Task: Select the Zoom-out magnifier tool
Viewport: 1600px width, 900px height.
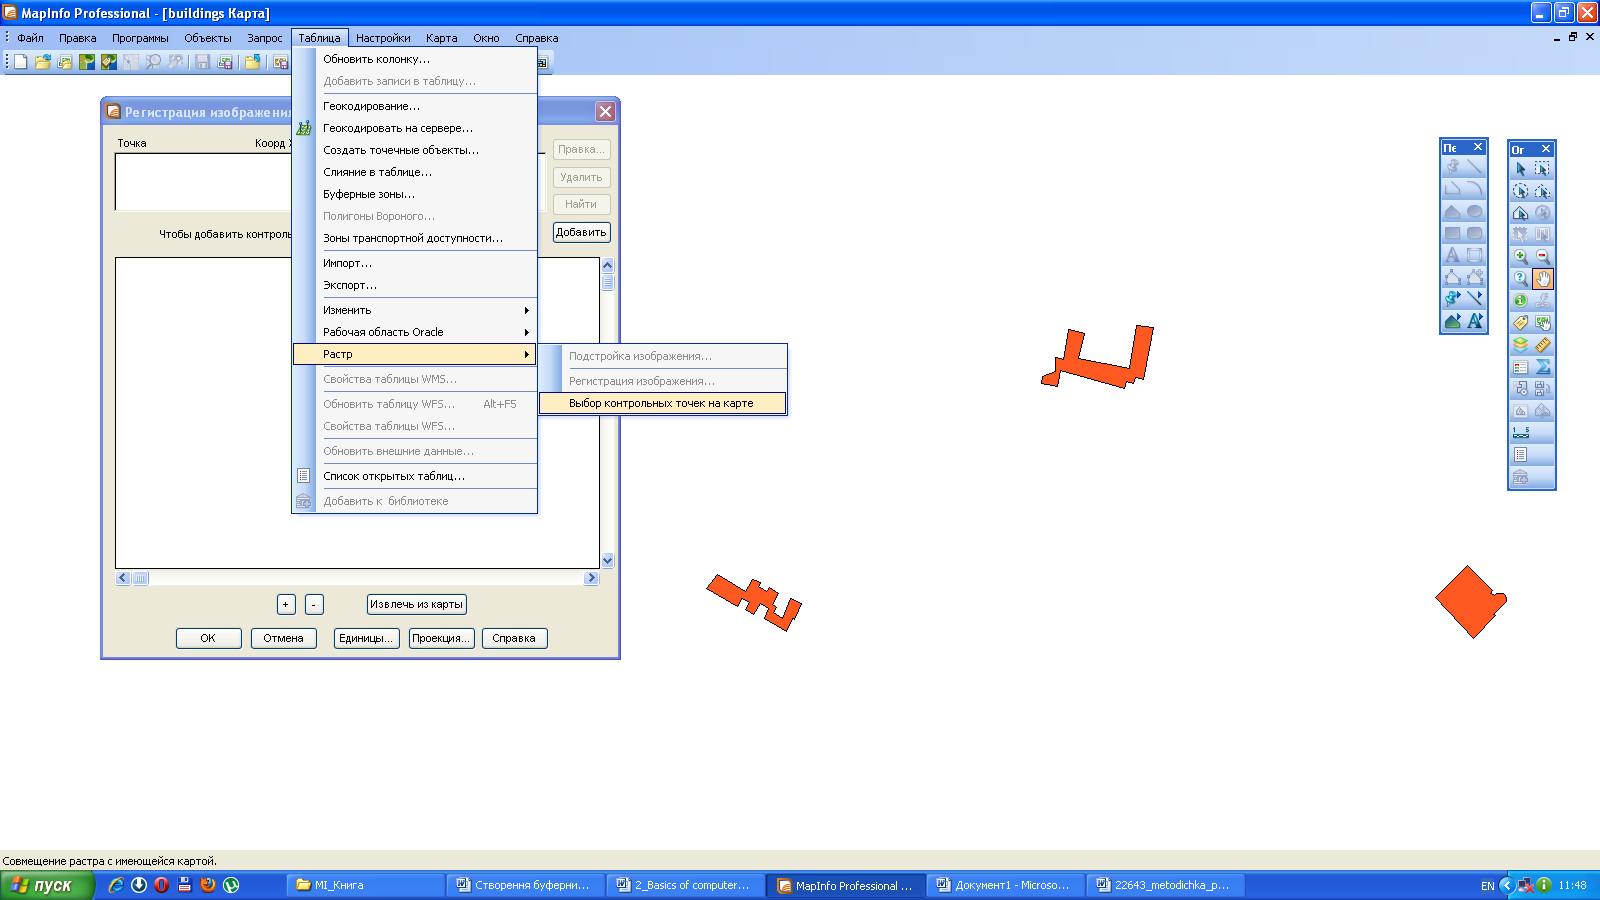Action: pos(1543,257)
